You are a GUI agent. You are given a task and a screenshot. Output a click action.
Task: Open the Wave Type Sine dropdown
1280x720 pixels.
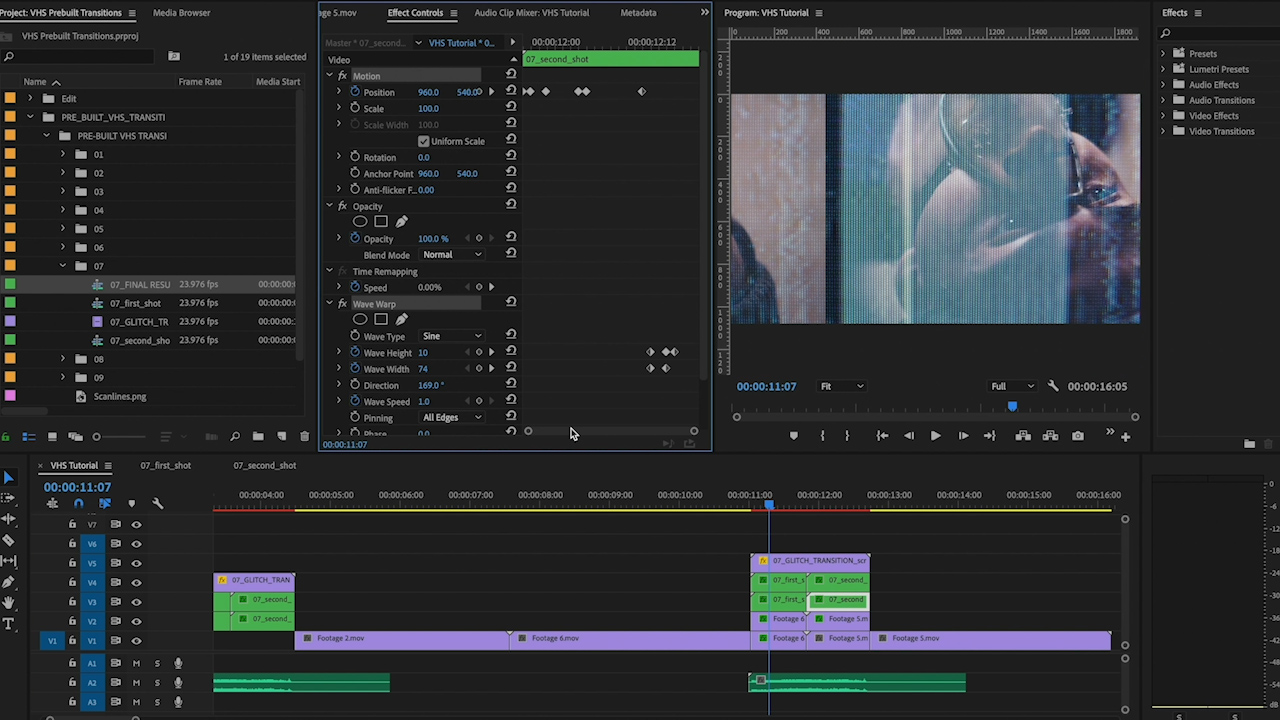[452, 336]
